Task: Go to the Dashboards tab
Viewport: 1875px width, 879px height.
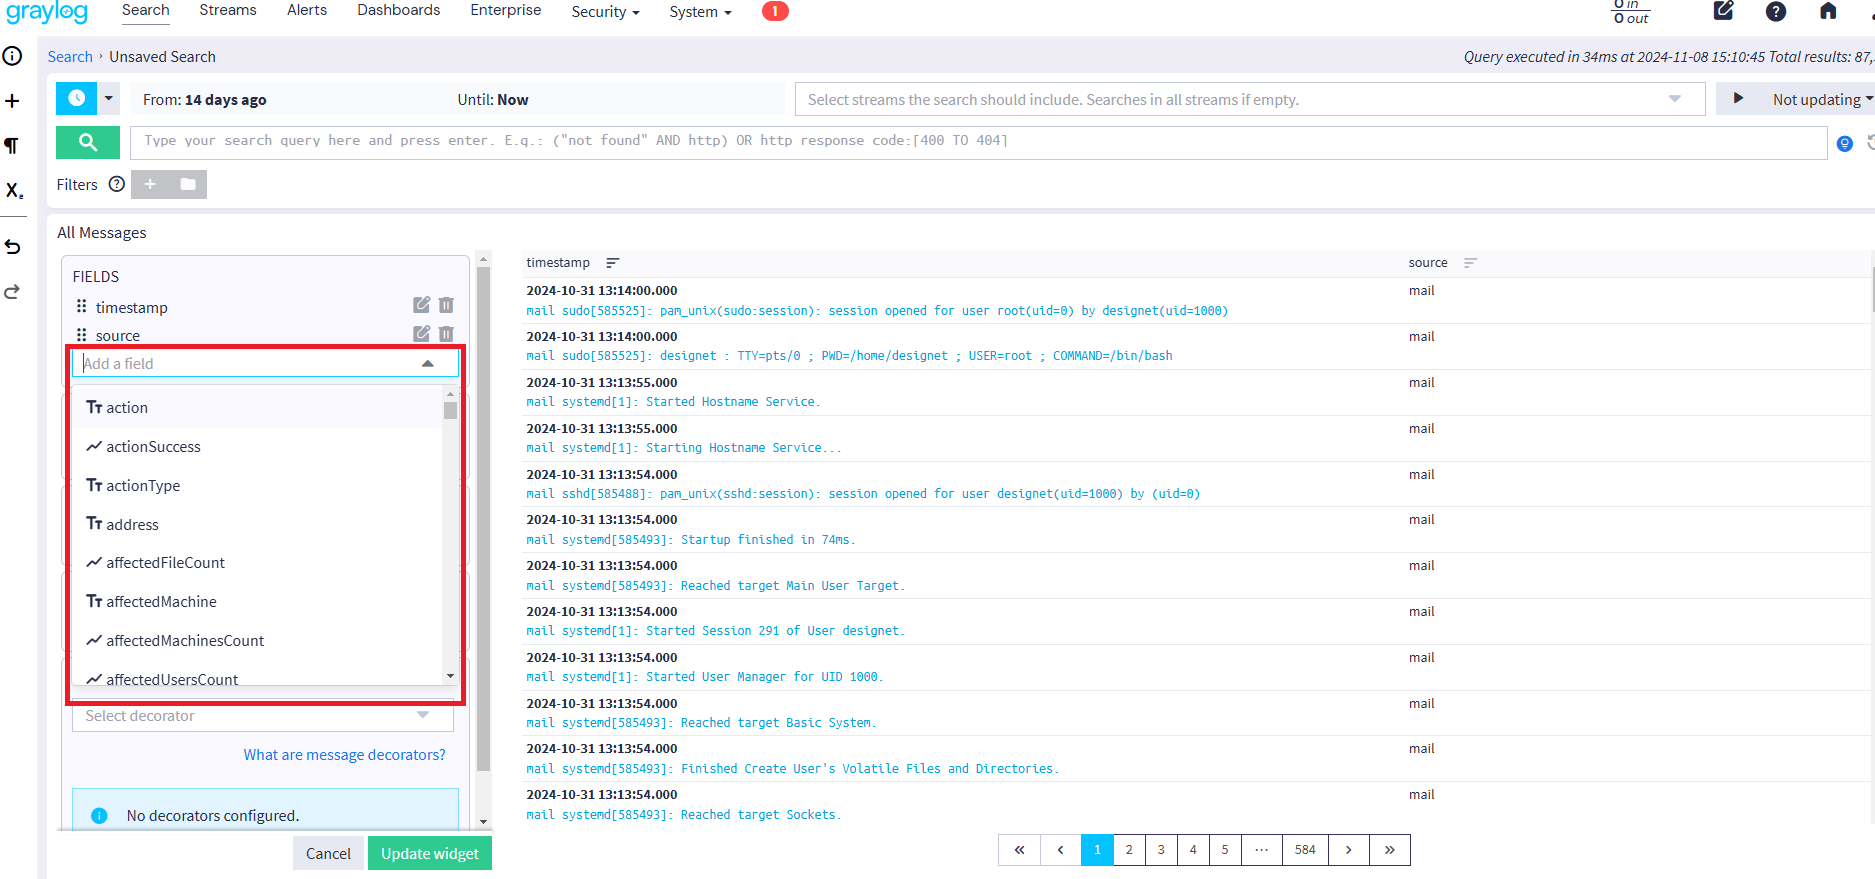Action: pyautogui.click(x=398, y=10)
